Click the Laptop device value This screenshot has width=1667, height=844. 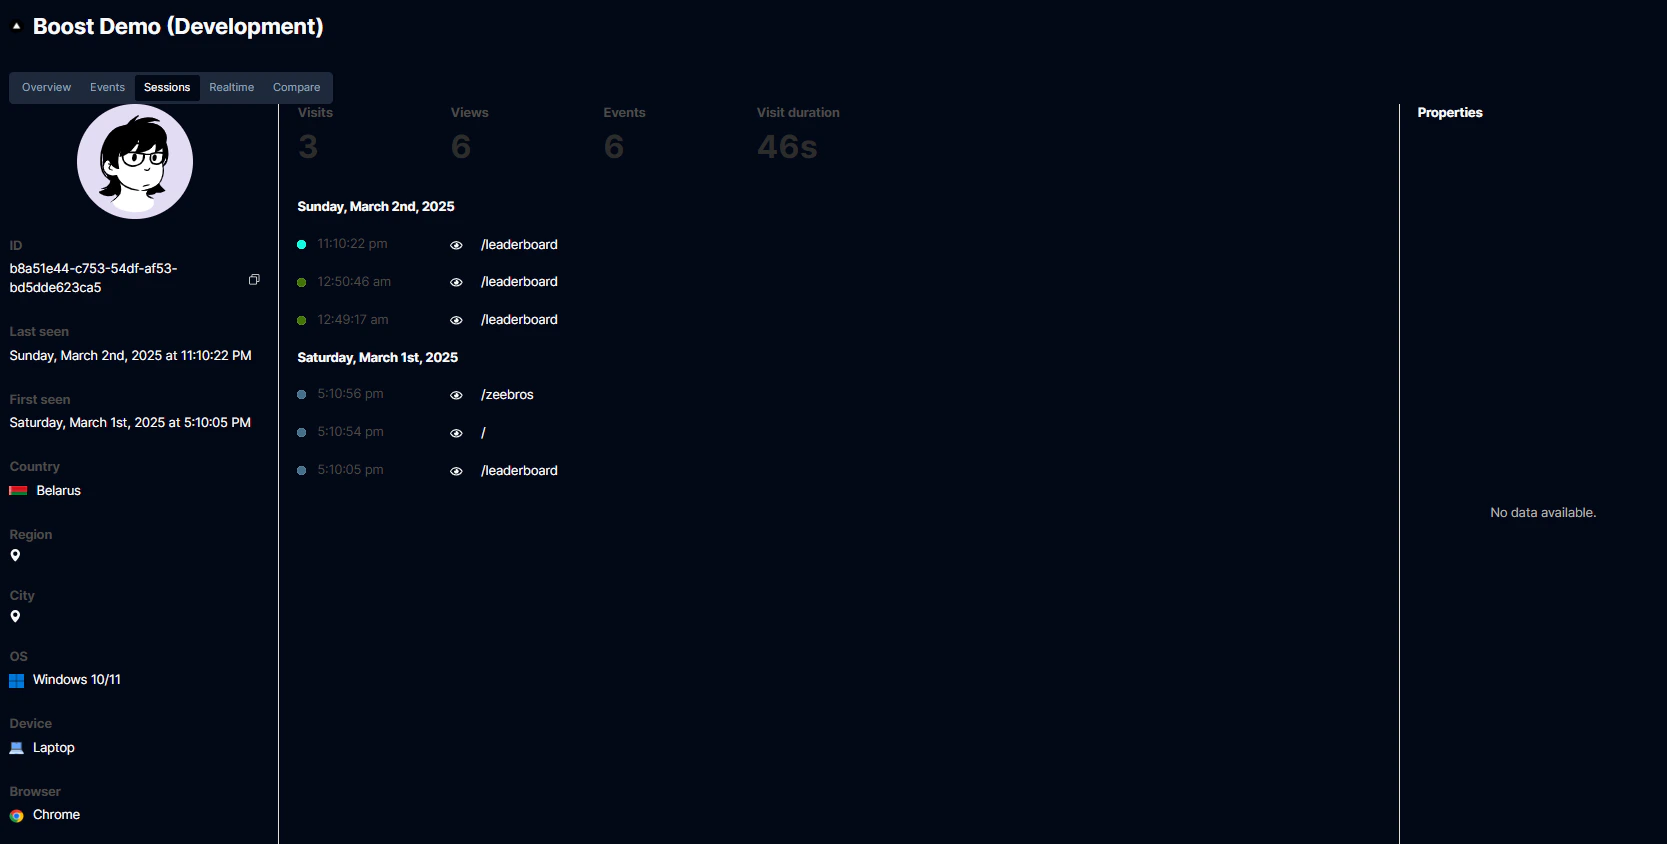point(54,748)
